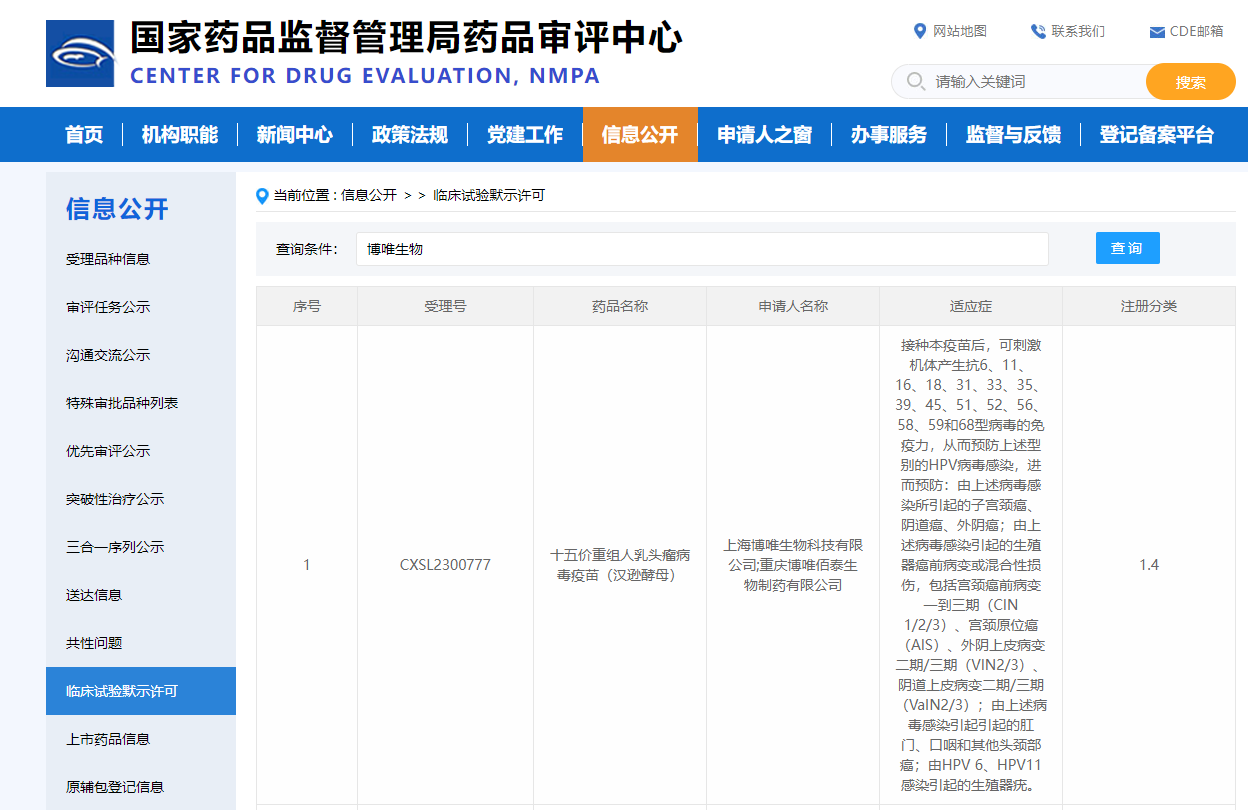This screenshot has width=1248, height=810.
Task: Click the magnifier icon in search box
Action: click(914, 81)
